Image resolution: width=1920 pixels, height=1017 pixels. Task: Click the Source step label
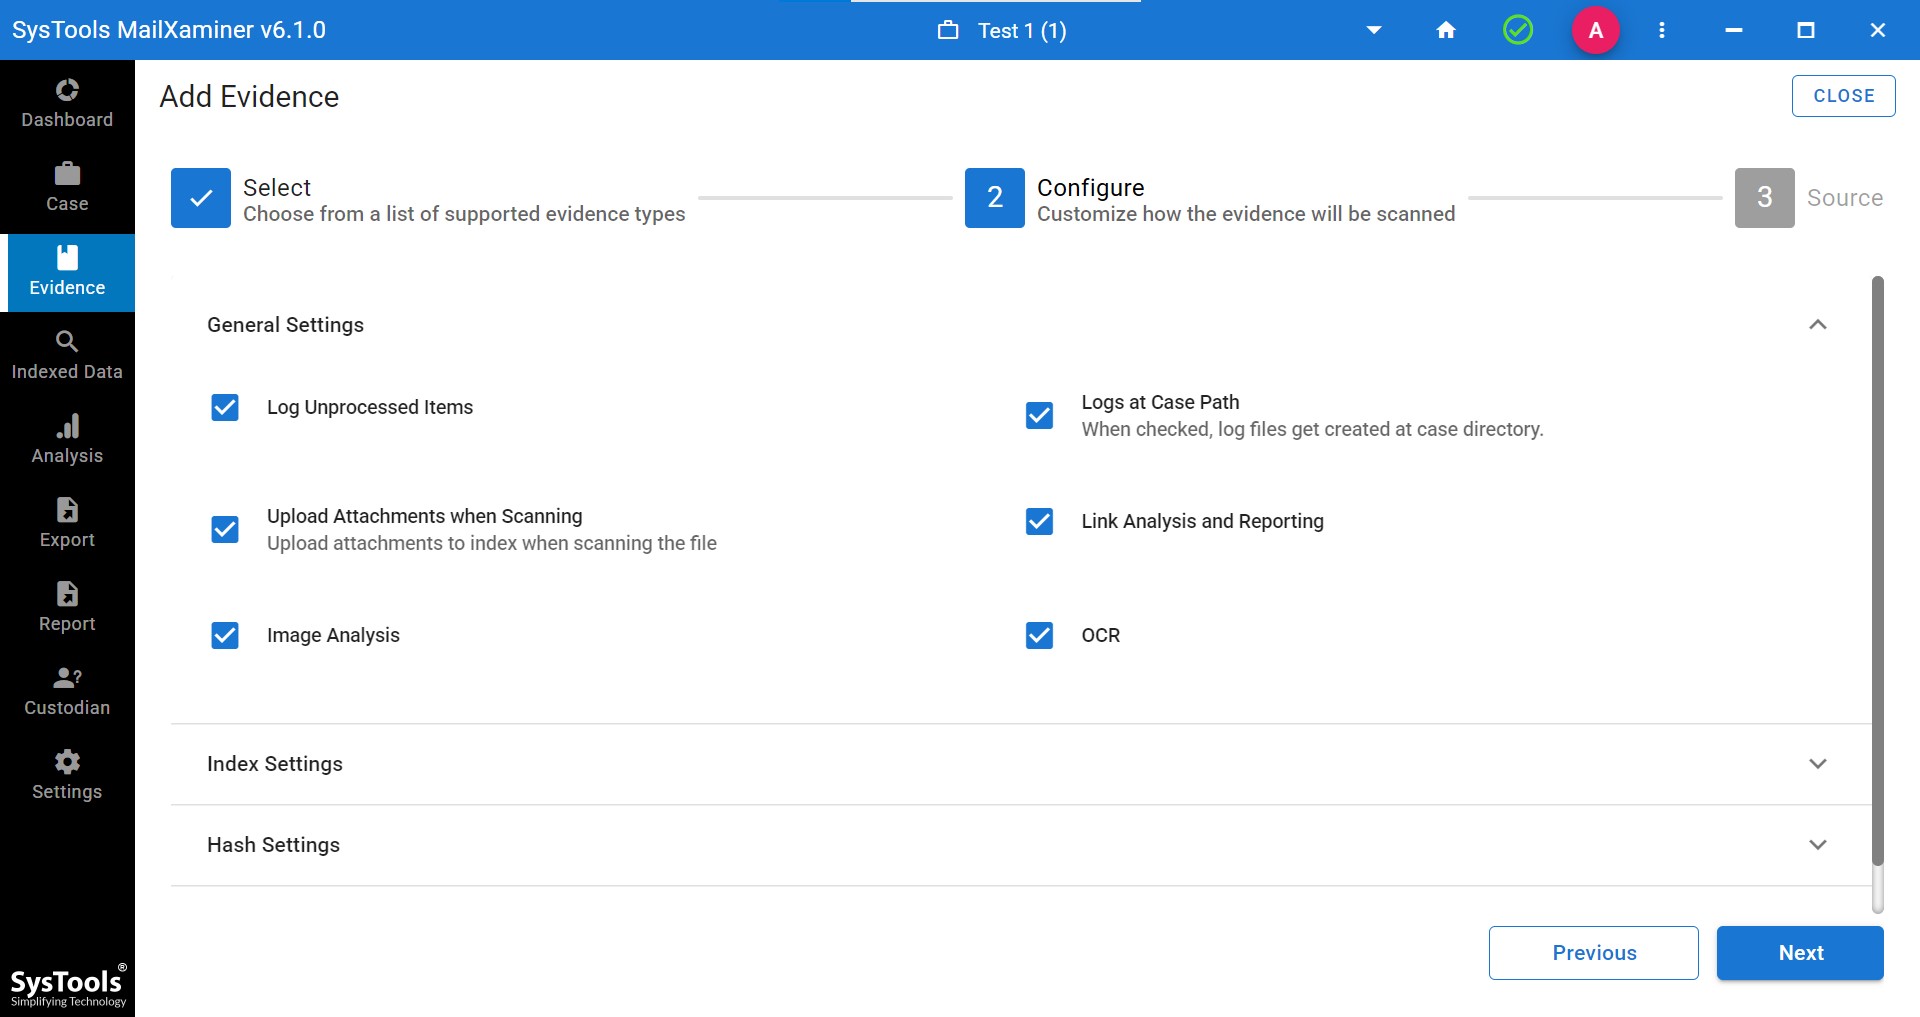pyautogui.click(x=1845, y=198)
